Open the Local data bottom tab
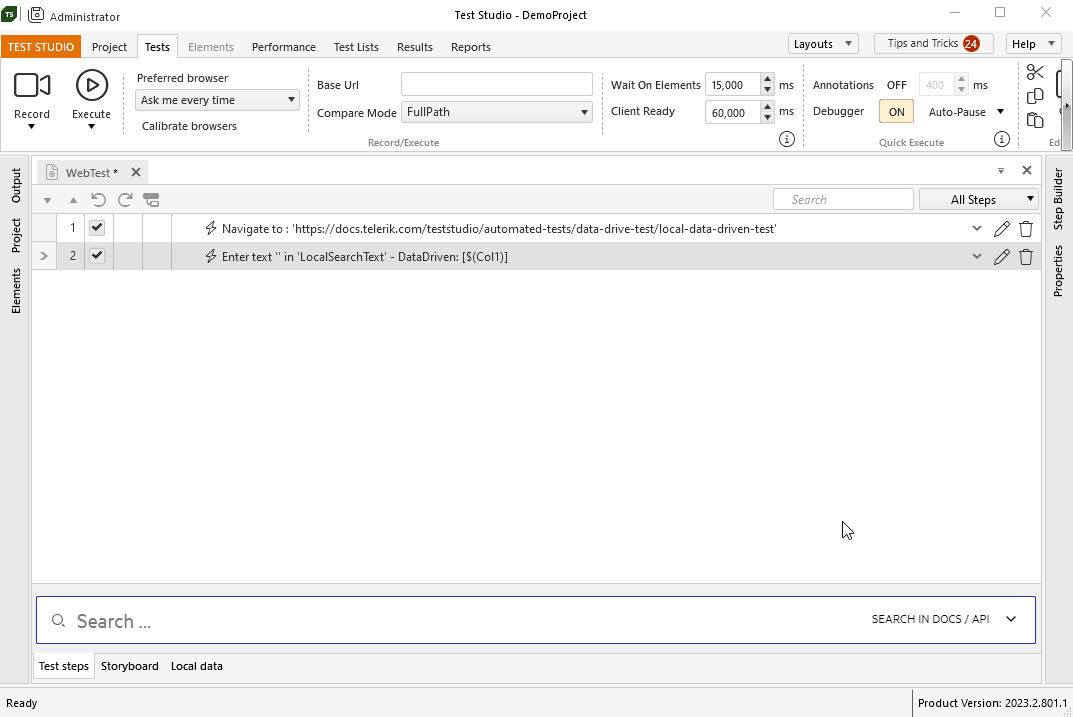 click(x=196, y=666)
